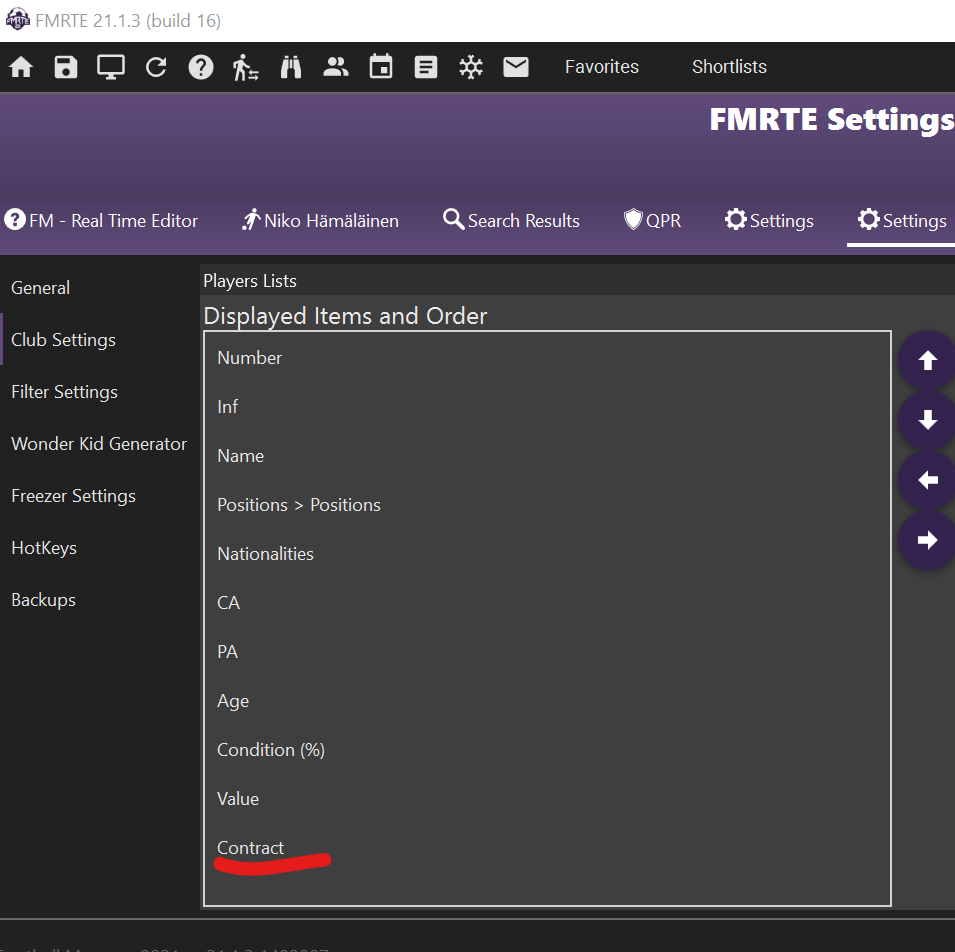955x952 pixels.
Task: Select Age in displayed items list
Action: click(x=548, y=701)
